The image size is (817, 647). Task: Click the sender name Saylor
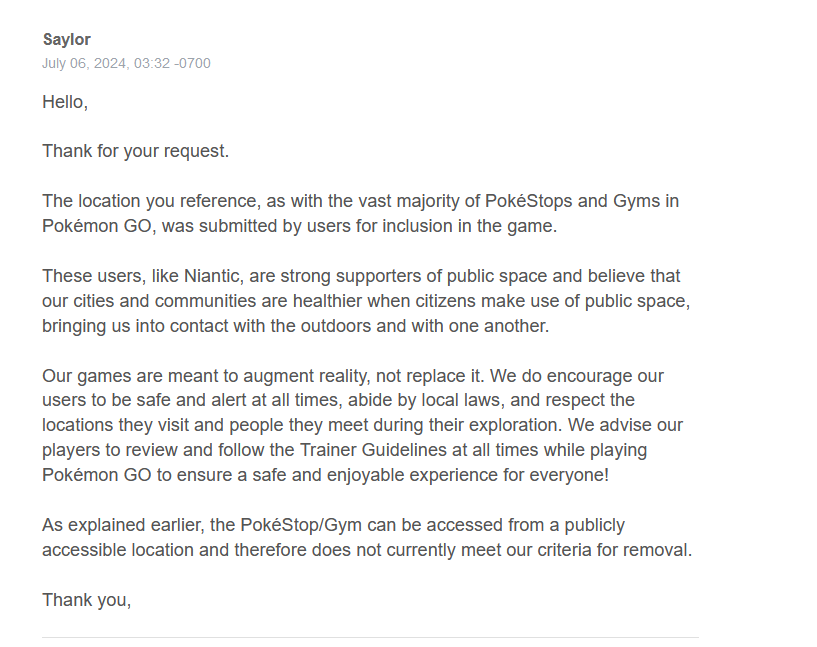click(x=66, y=40)
